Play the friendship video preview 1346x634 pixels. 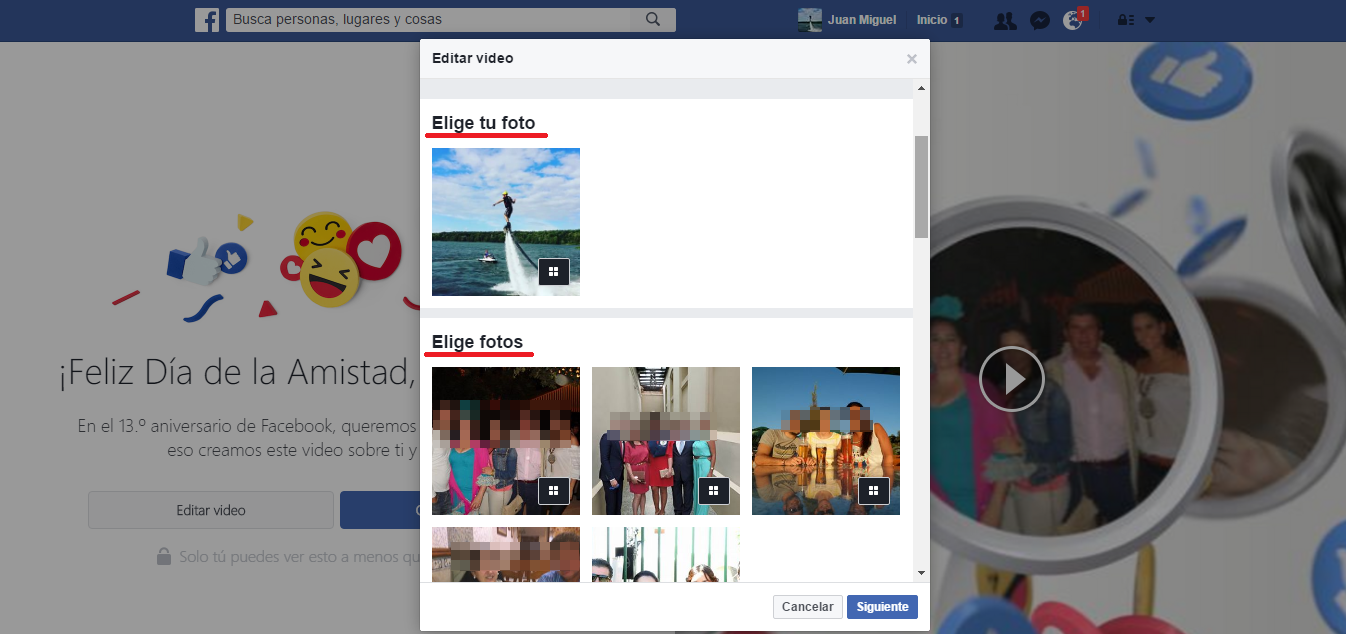1011,379
